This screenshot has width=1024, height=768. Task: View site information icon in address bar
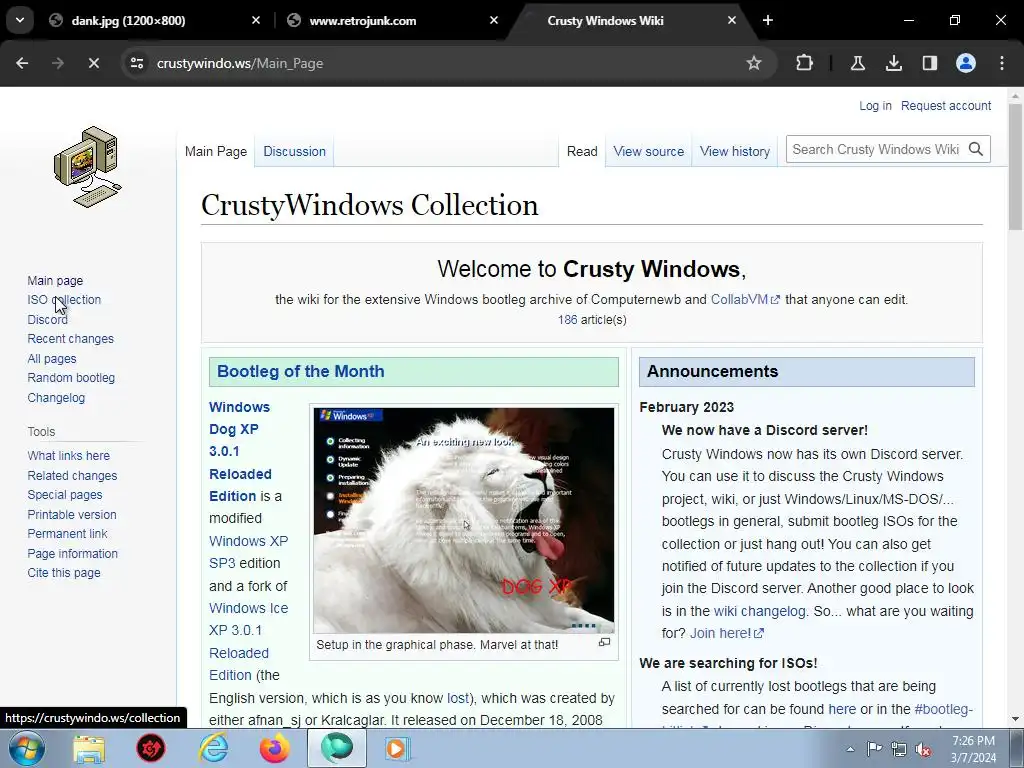[x=136, y=63]
